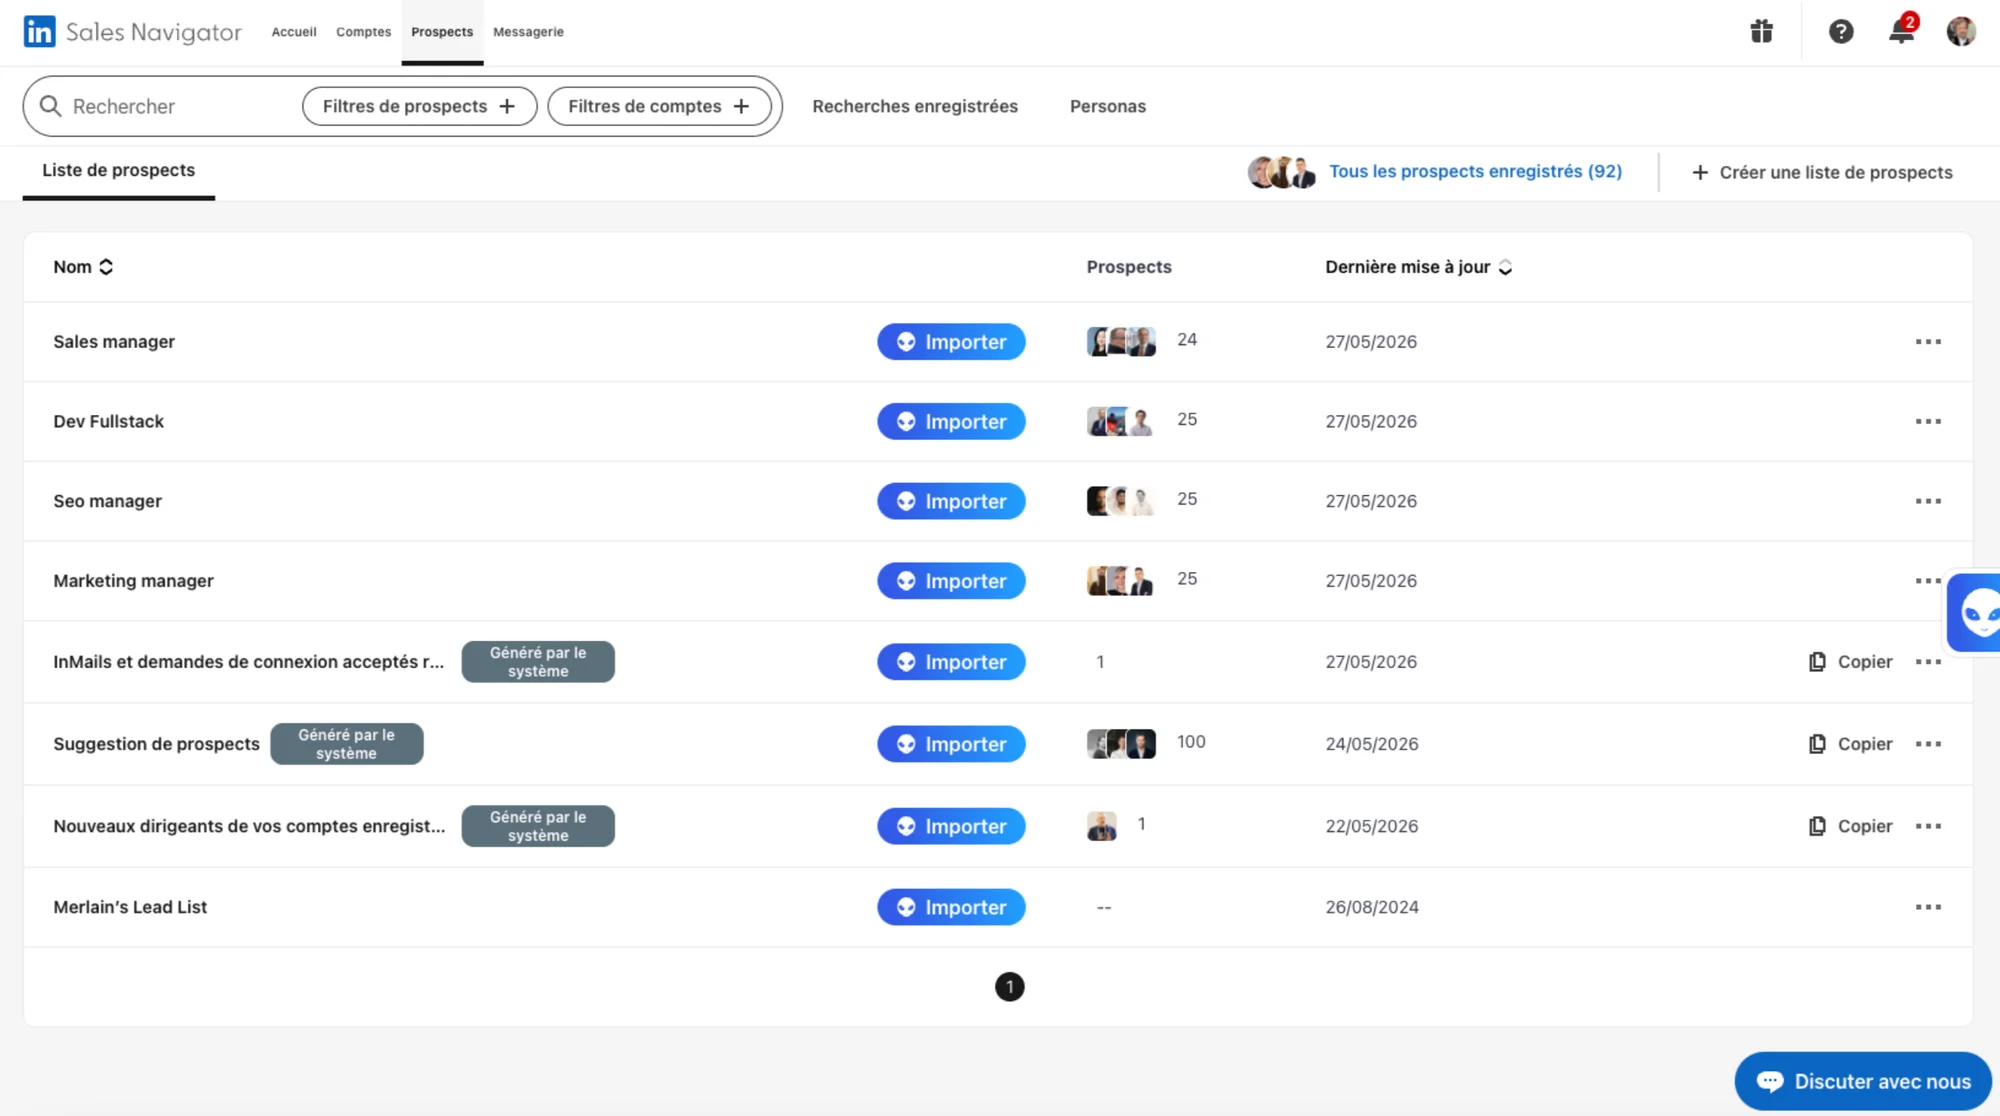2000x1116 pixels.
Task: Open the Sales manager list
Action: (114, 342)
